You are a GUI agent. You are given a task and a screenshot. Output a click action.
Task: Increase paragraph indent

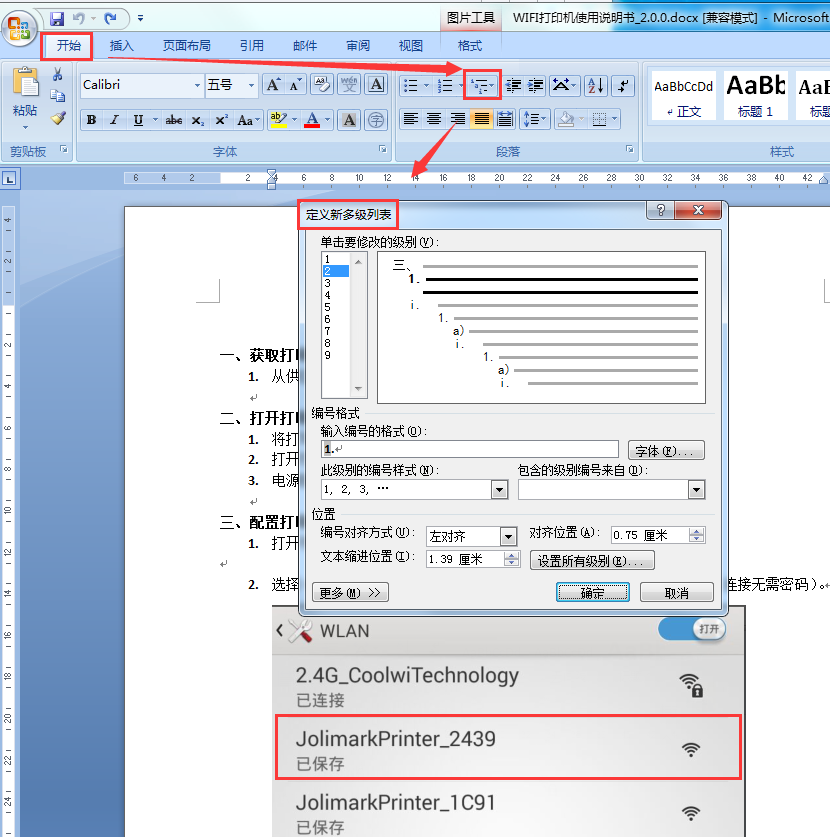tap(535, 85)
